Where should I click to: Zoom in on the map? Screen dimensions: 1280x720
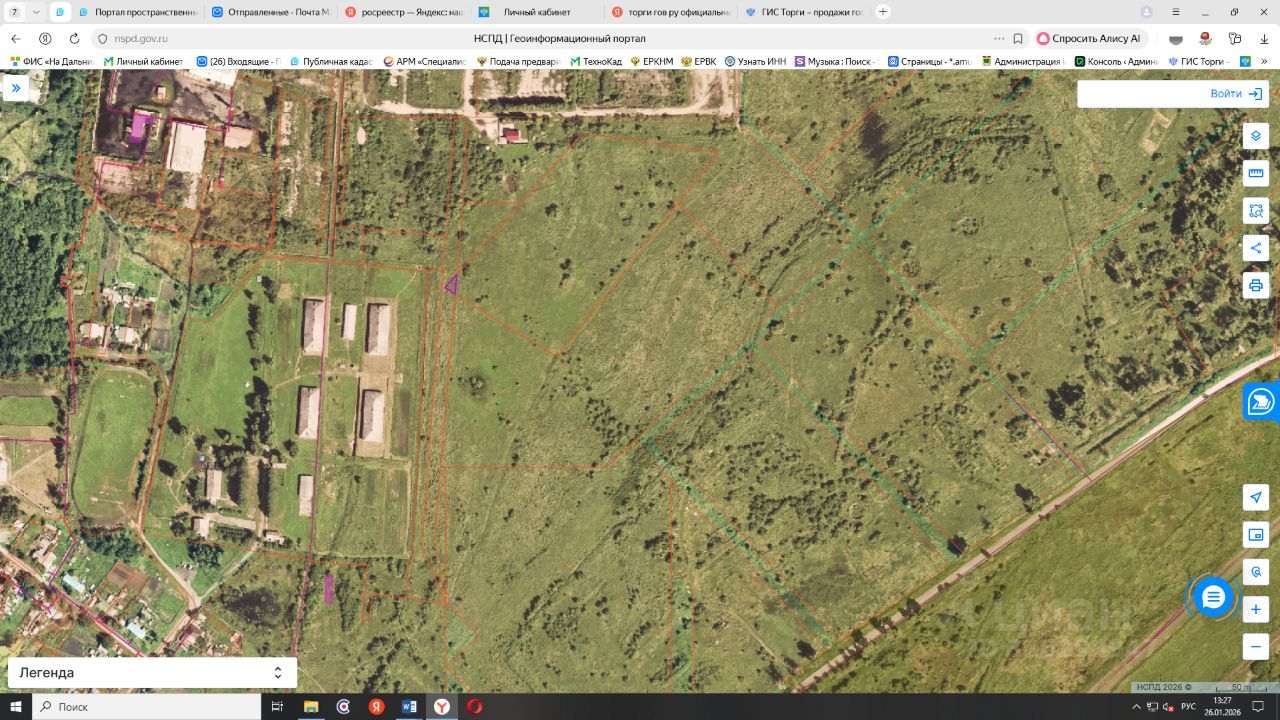pyautogui.click(x=1256, y=609)
